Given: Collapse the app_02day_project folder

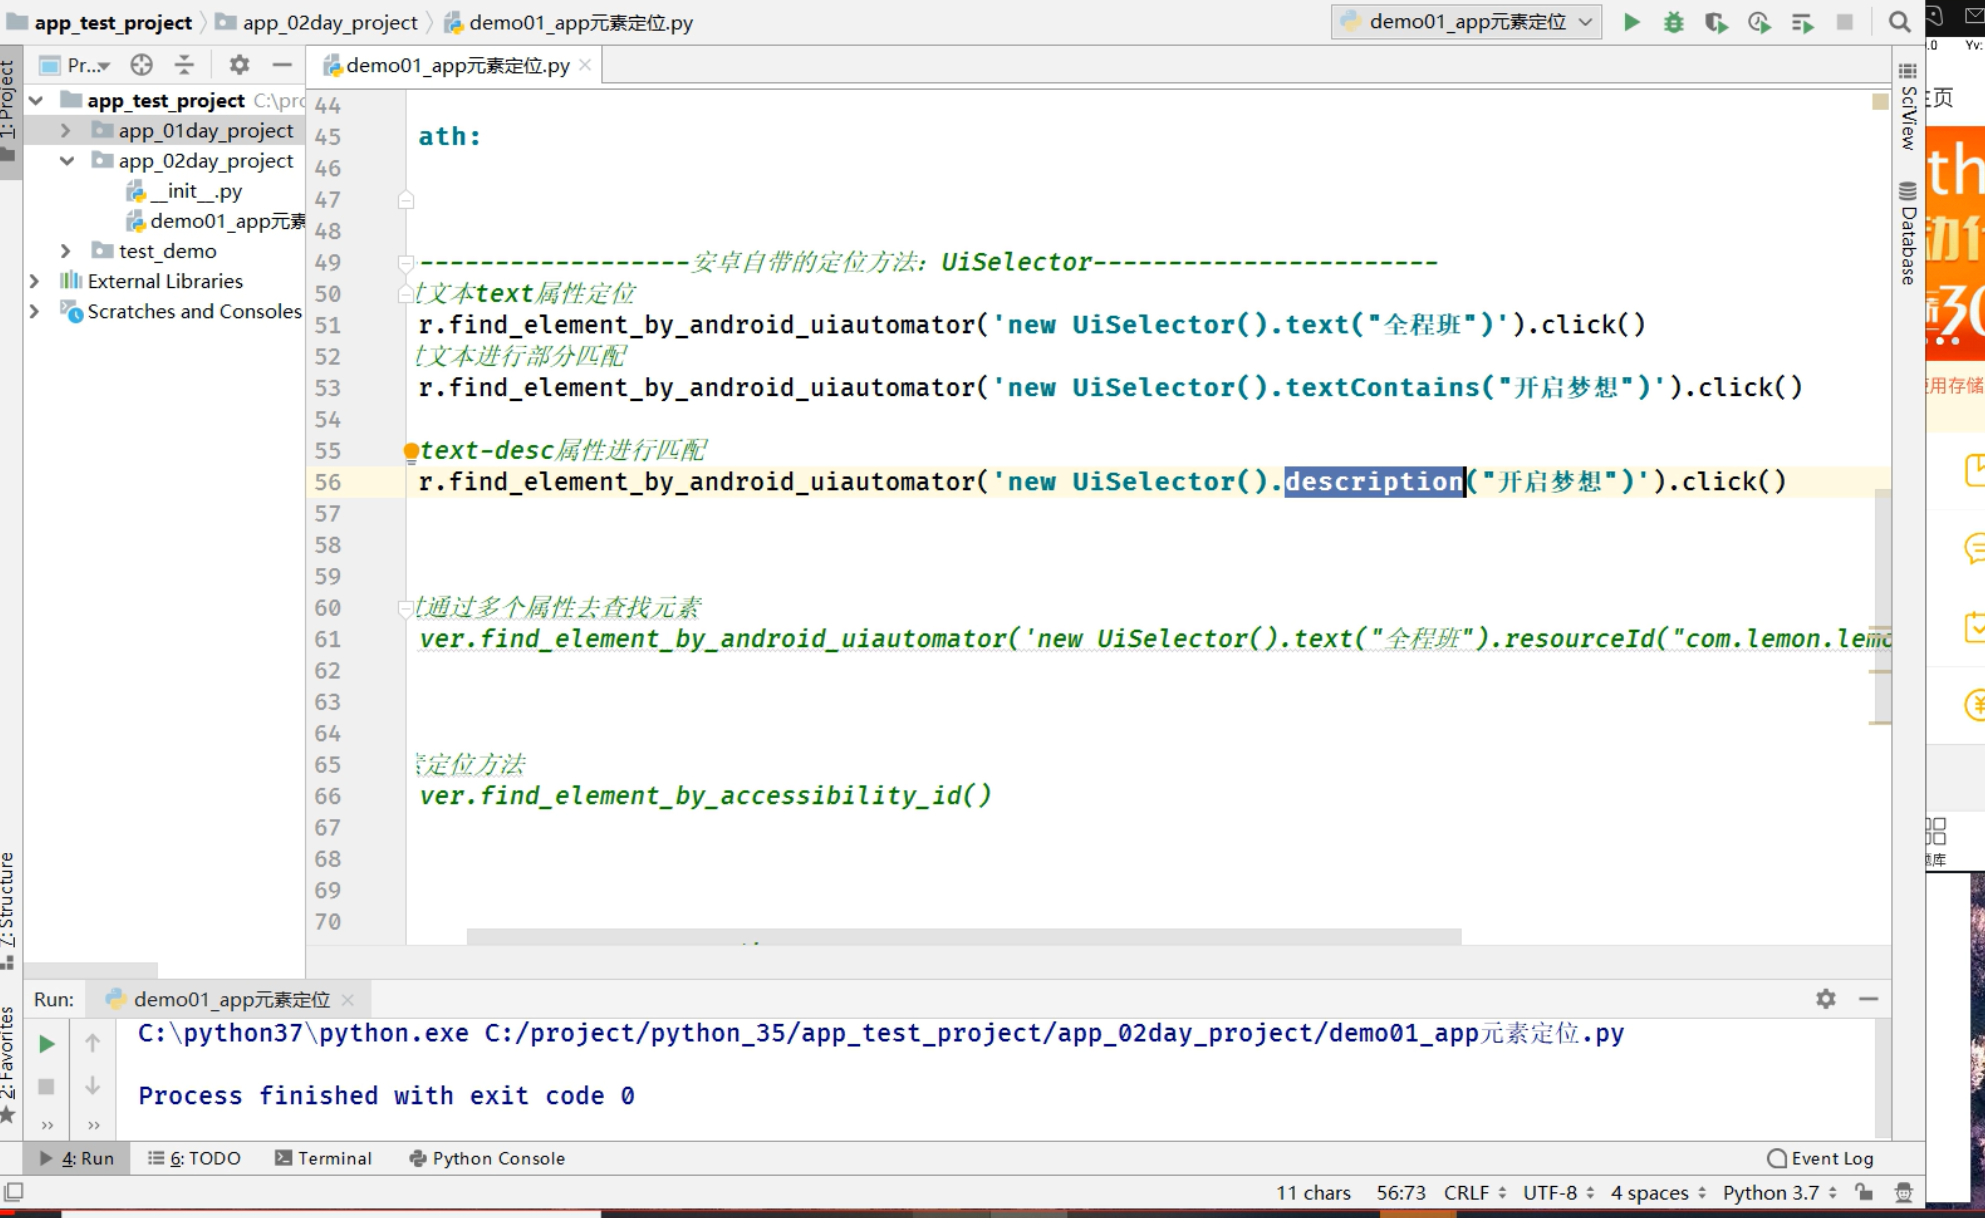Looking at the screenshot, I should 66,161.
